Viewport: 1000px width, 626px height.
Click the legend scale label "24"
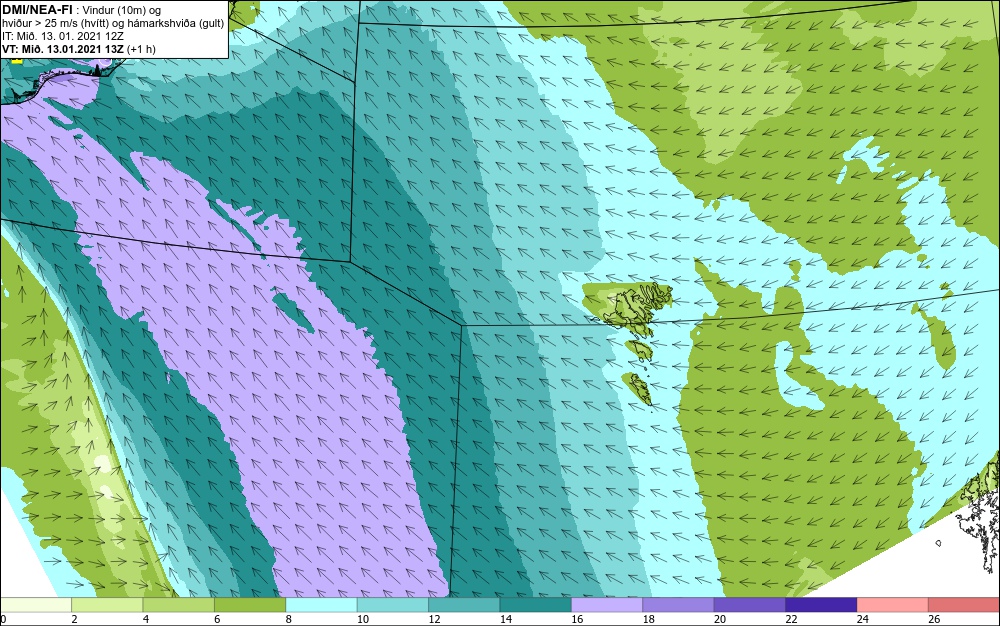pyautogui.click(x=863, y=619)
